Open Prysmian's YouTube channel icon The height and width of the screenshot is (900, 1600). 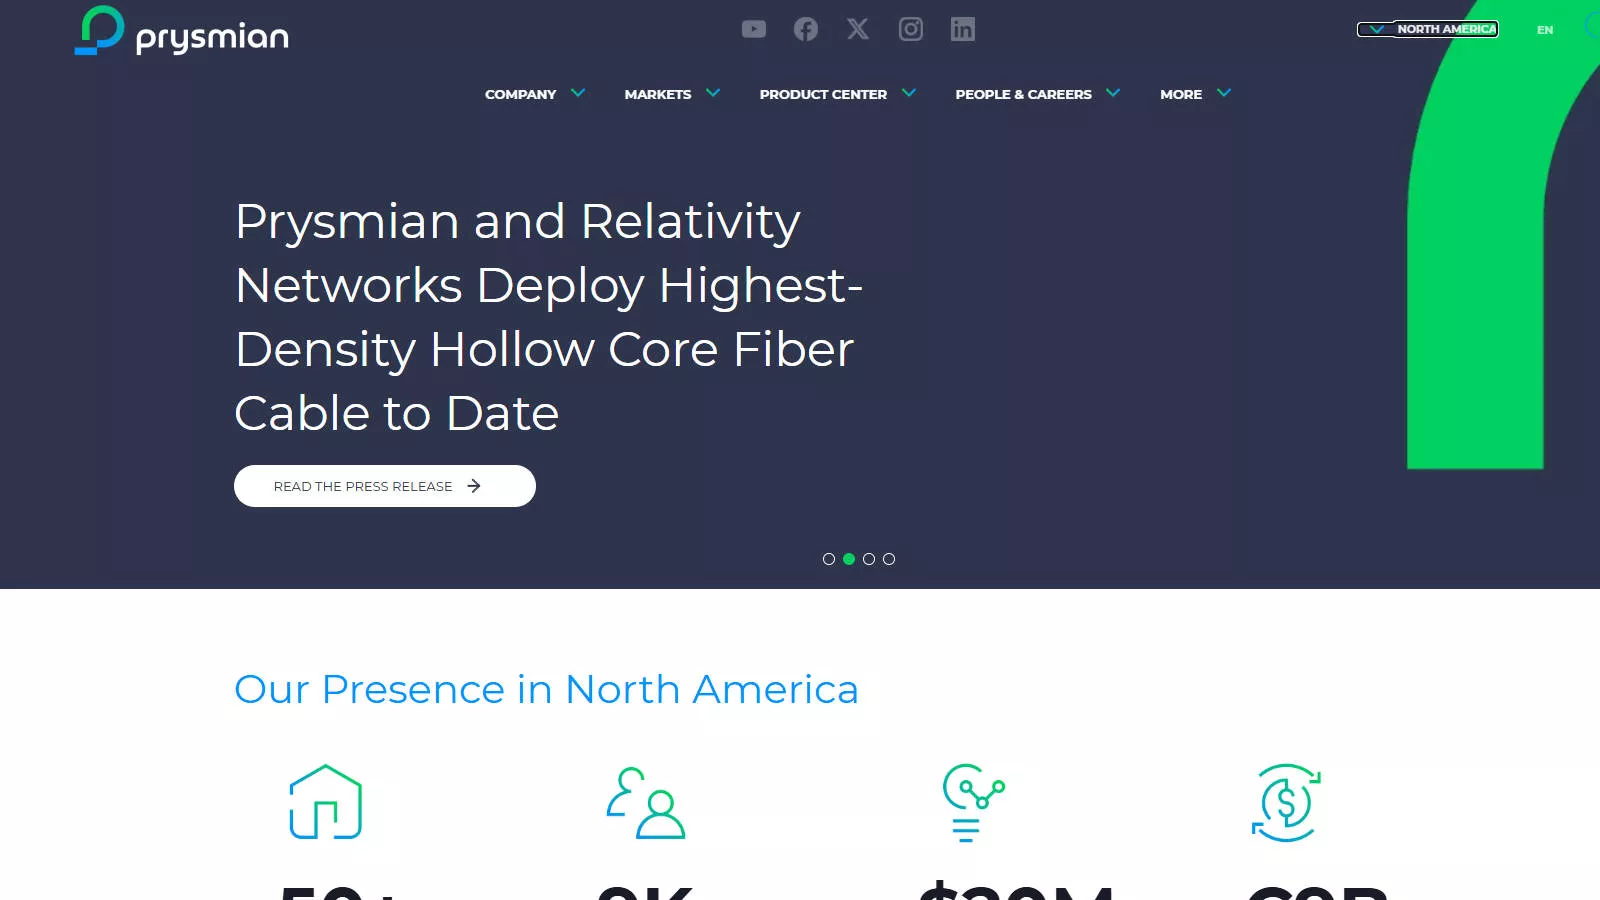[x=754, y=29]
